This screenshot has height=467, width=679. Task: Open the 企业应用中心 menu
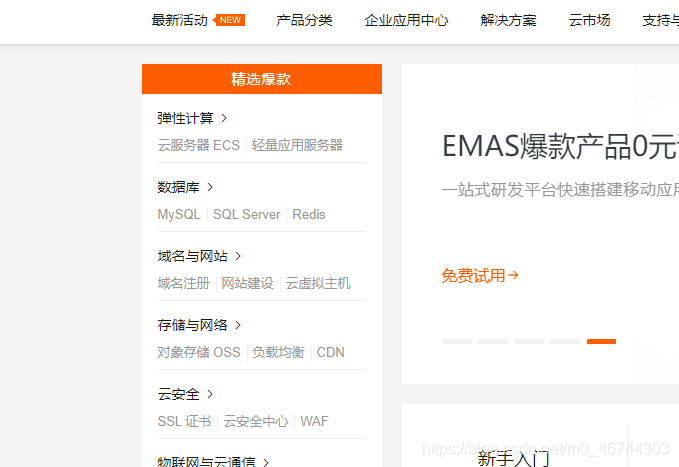(406, 20)
